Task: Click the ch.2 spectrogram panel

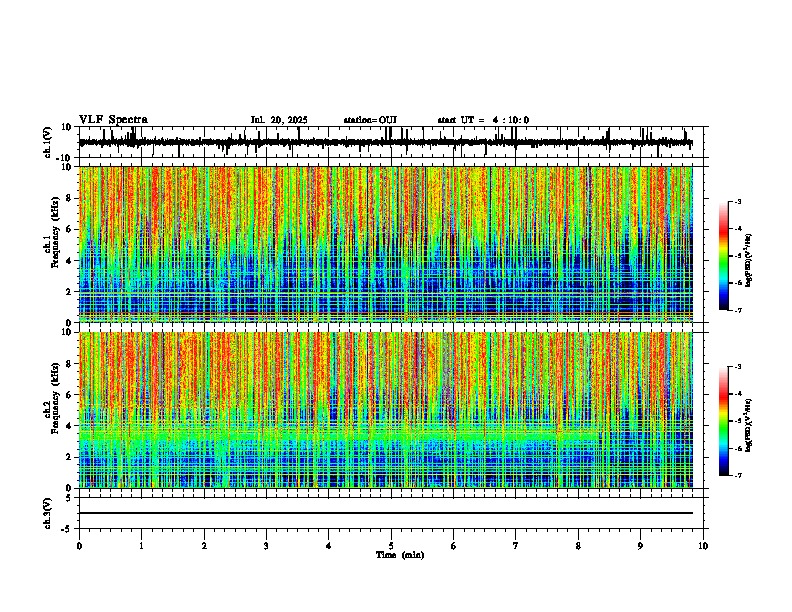Action: pos(393,410)
